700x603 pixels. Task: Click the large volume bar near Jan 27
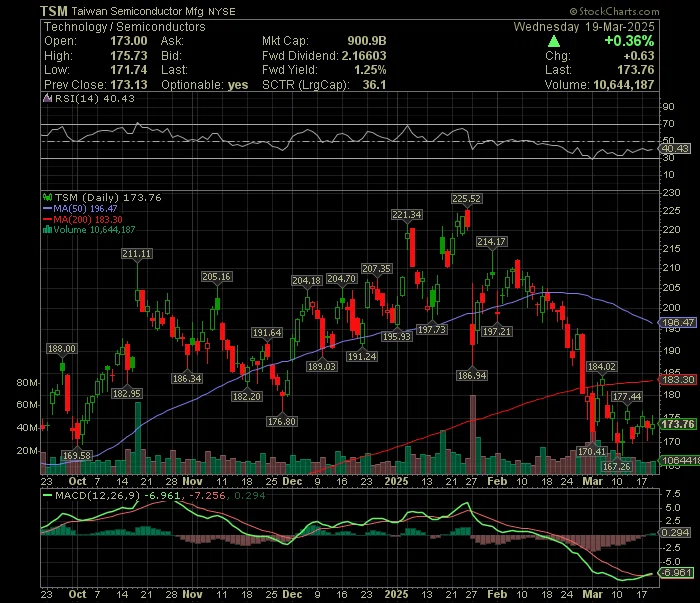[x=473, y=434]
